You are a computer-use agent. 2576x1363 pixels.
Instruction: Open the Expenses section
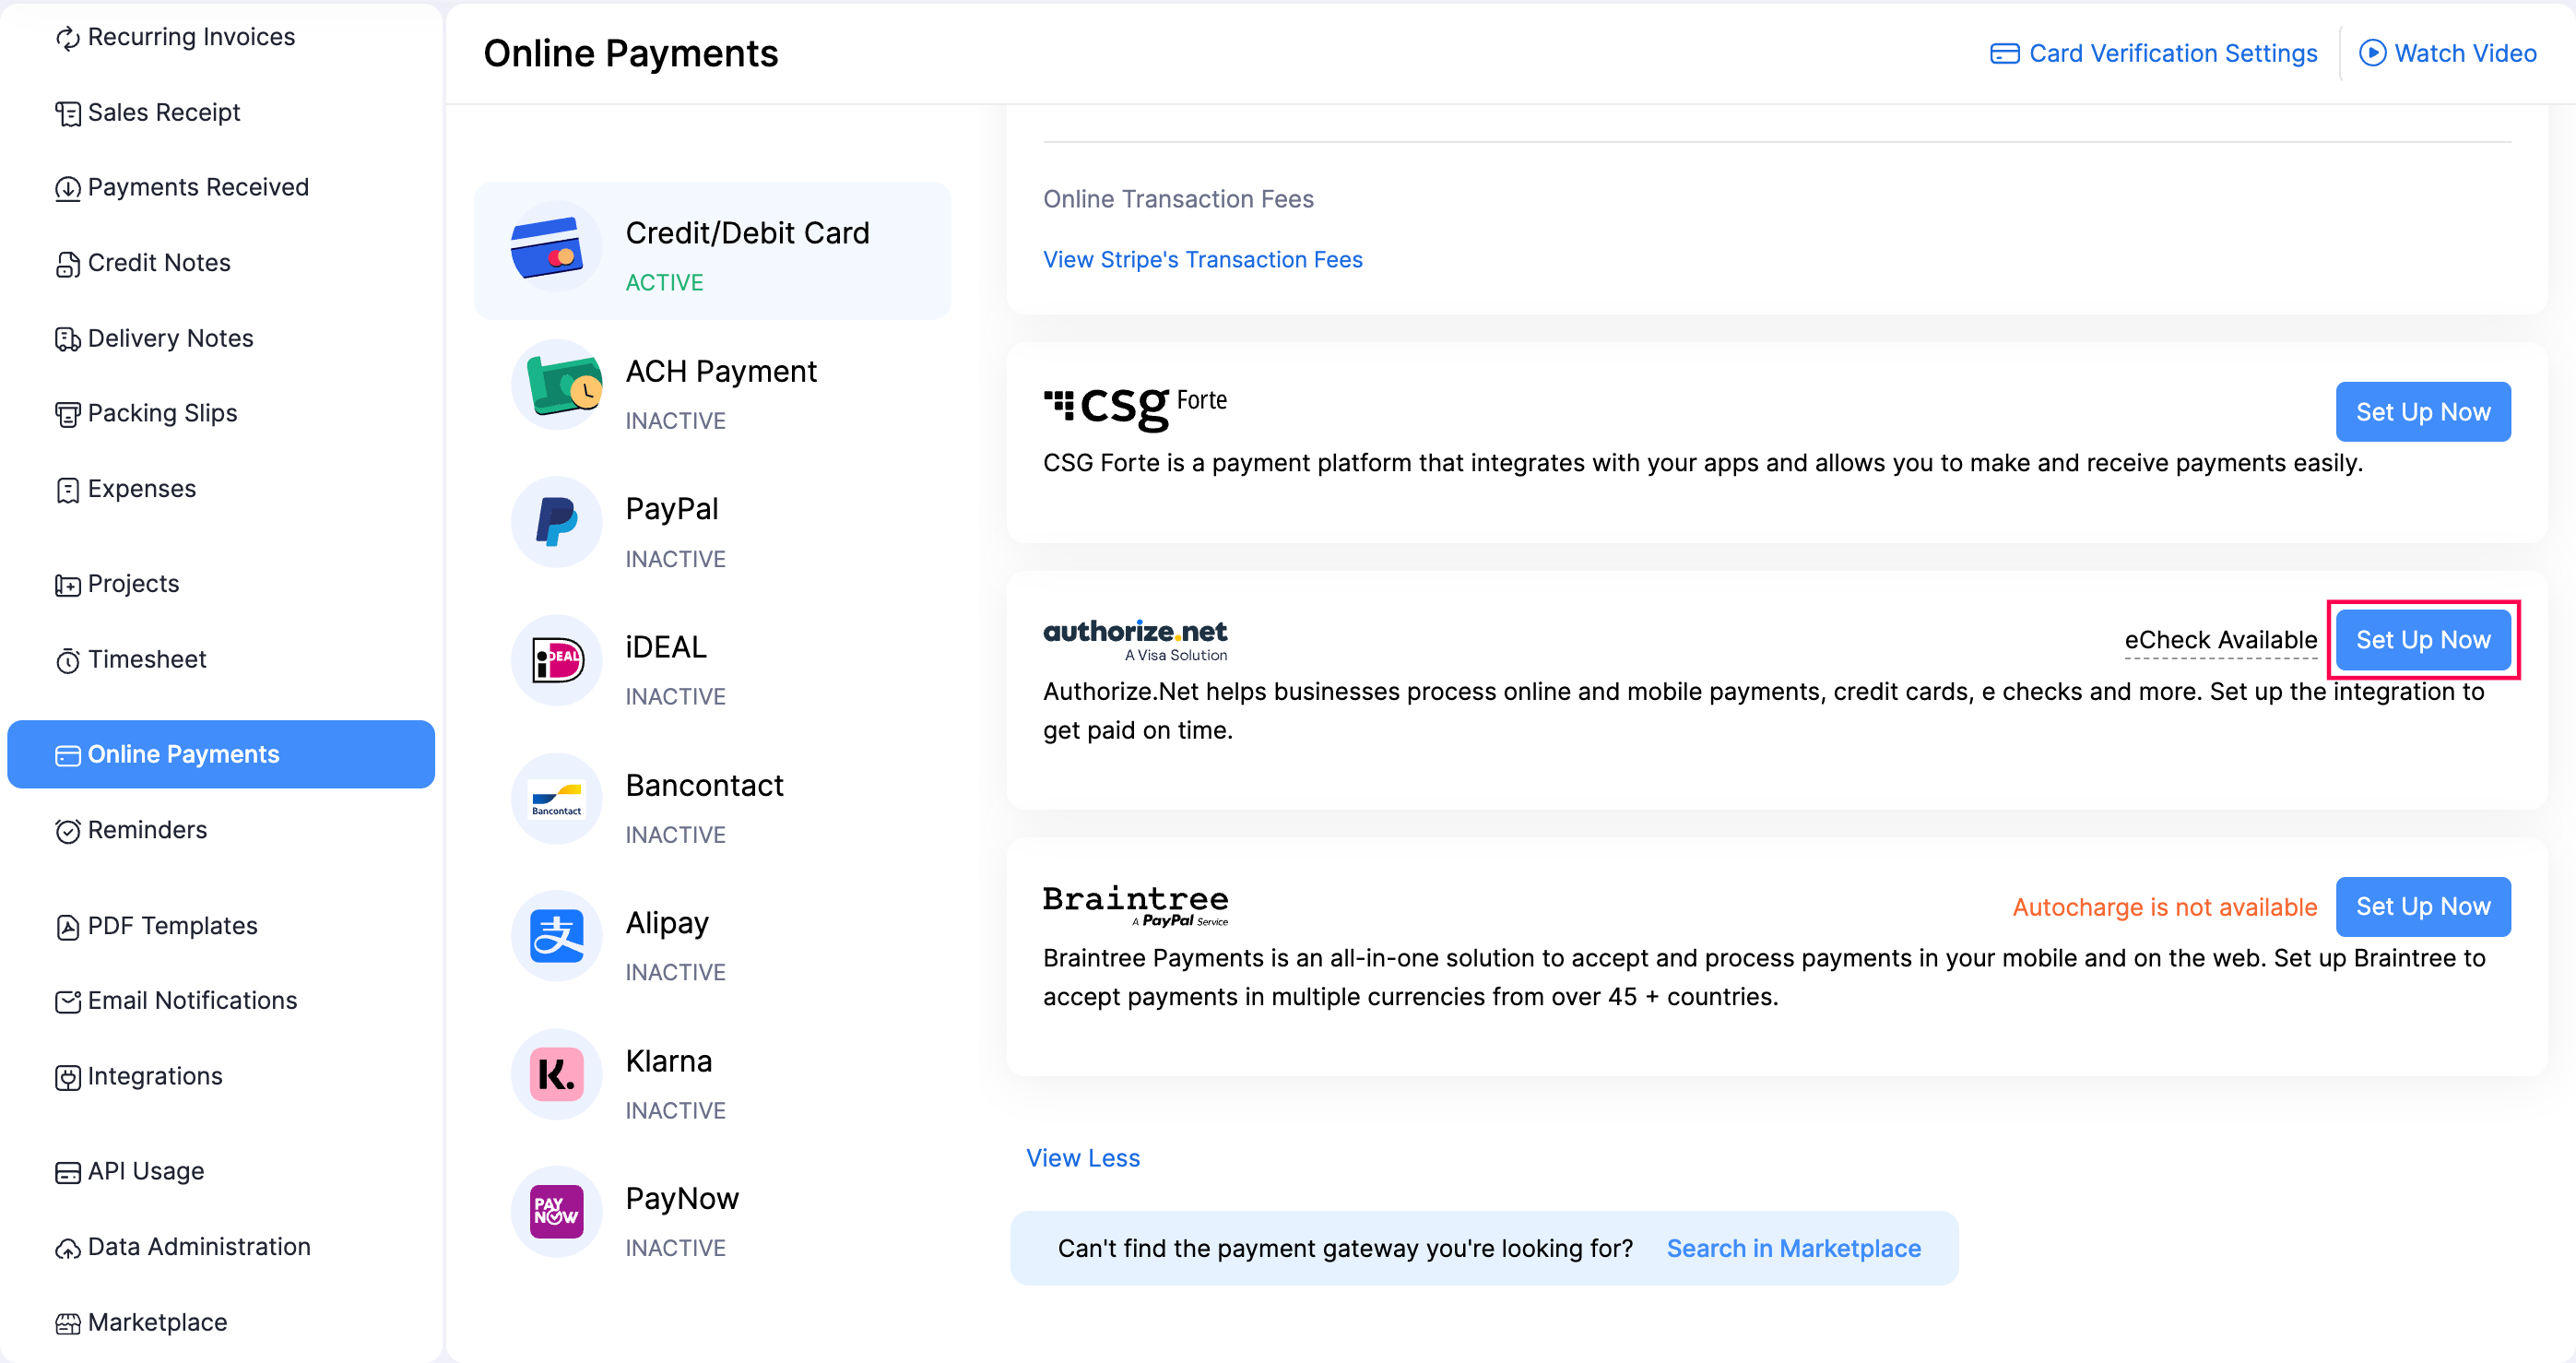click(x=140, y=489)
